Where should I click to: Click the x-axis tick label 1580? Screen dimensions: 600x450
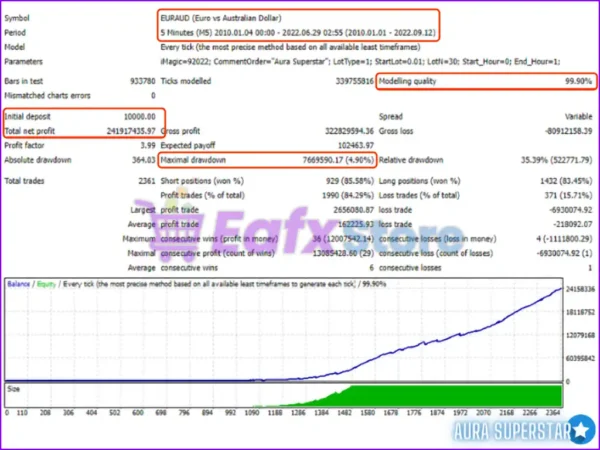coord(367,413)
